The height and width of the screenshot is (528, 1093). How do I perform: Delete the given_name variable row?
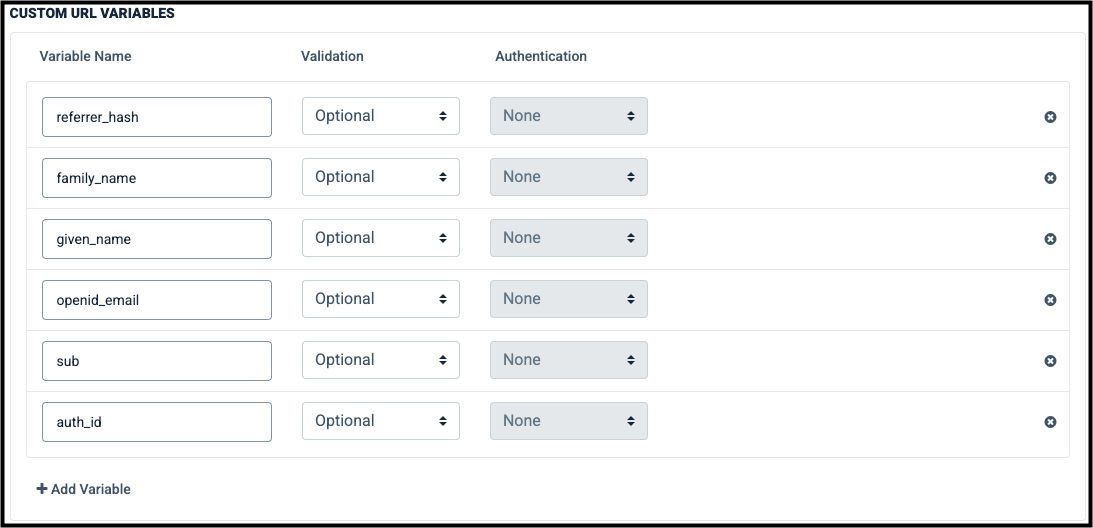1050,239
